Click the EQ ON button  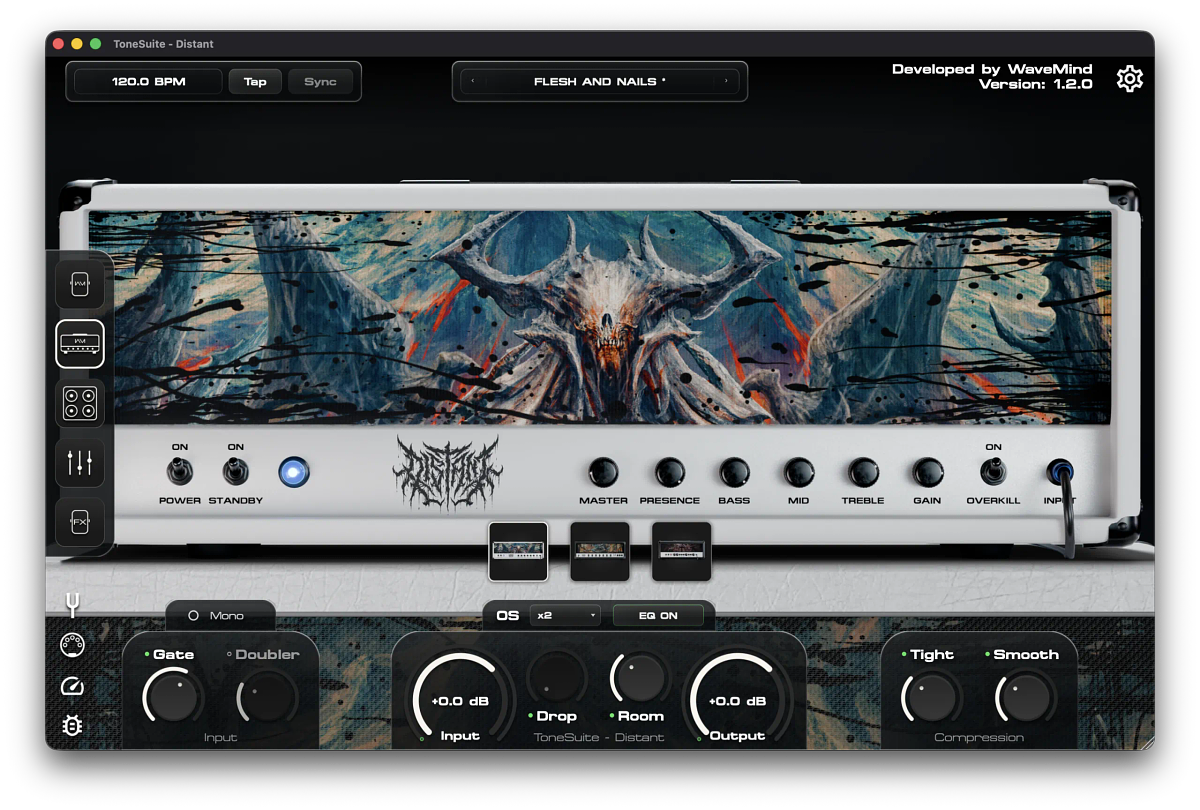pos(658,616)
